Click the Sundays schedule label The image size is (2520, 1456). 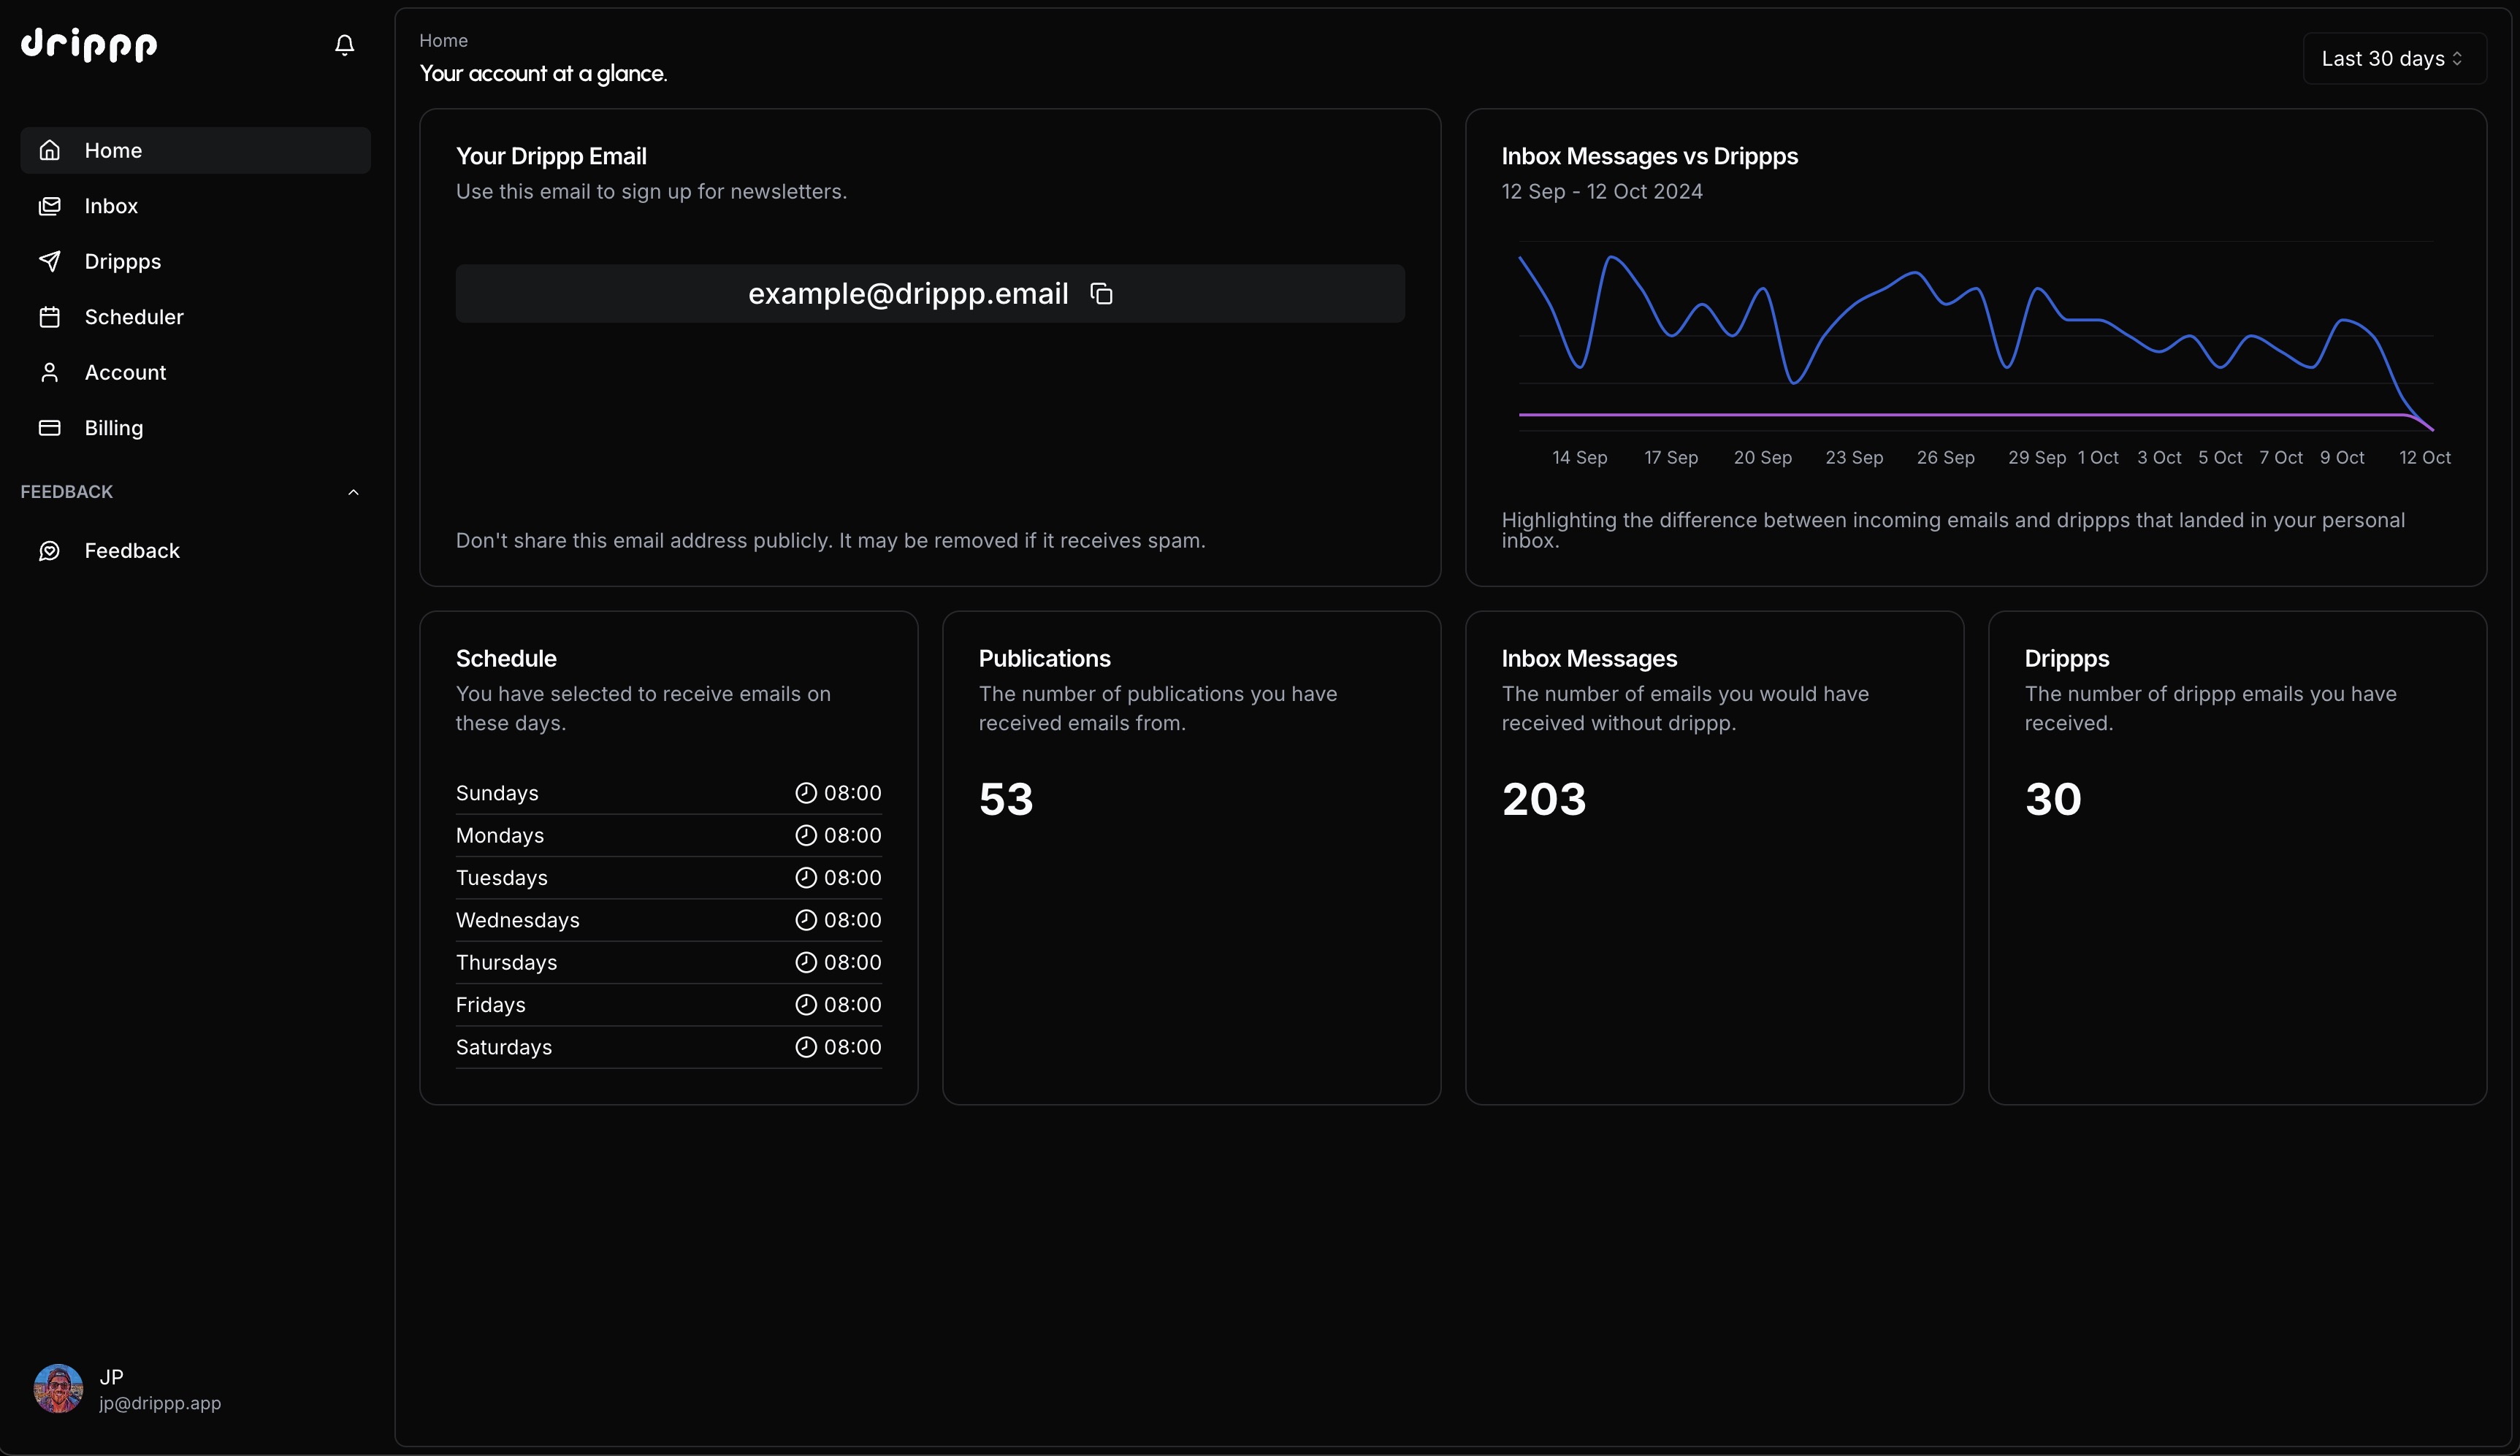pyautogui.click(x=497, y=793)
